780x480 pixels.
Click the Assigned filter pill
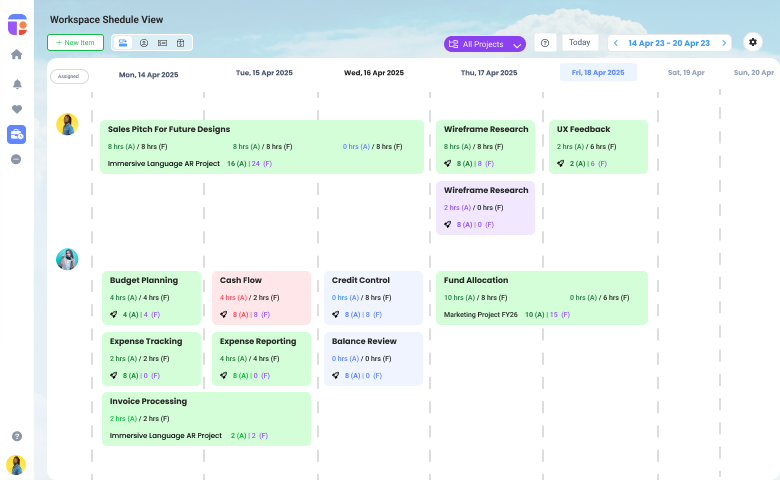69,76
